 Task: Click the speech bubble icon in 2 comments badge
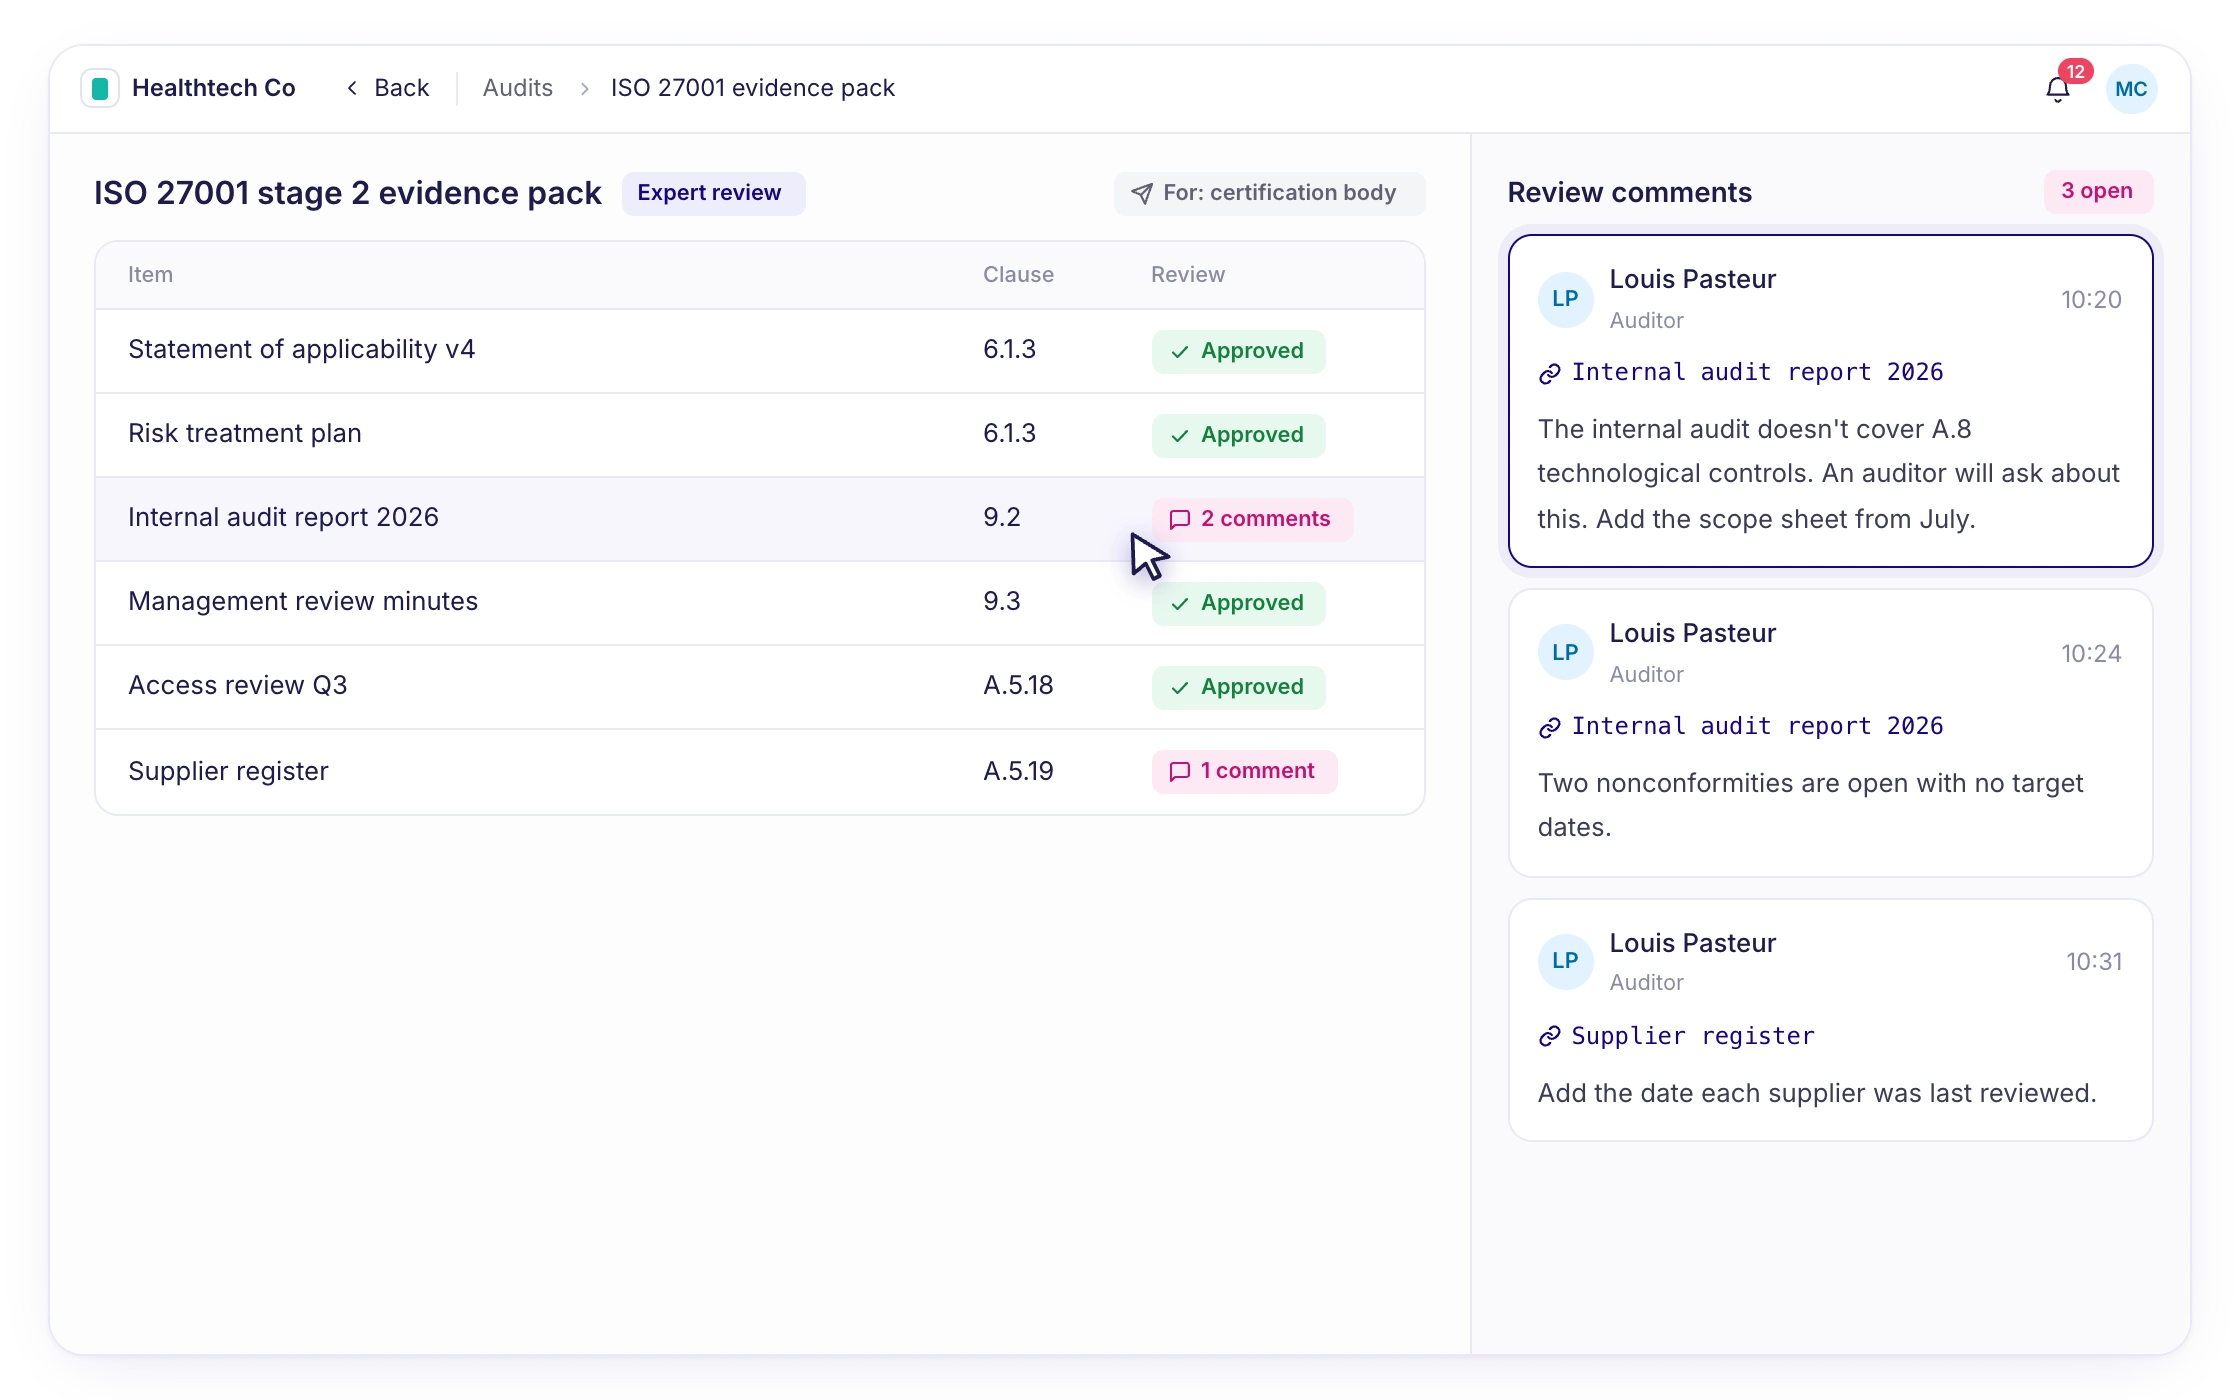click(1179, 519)
